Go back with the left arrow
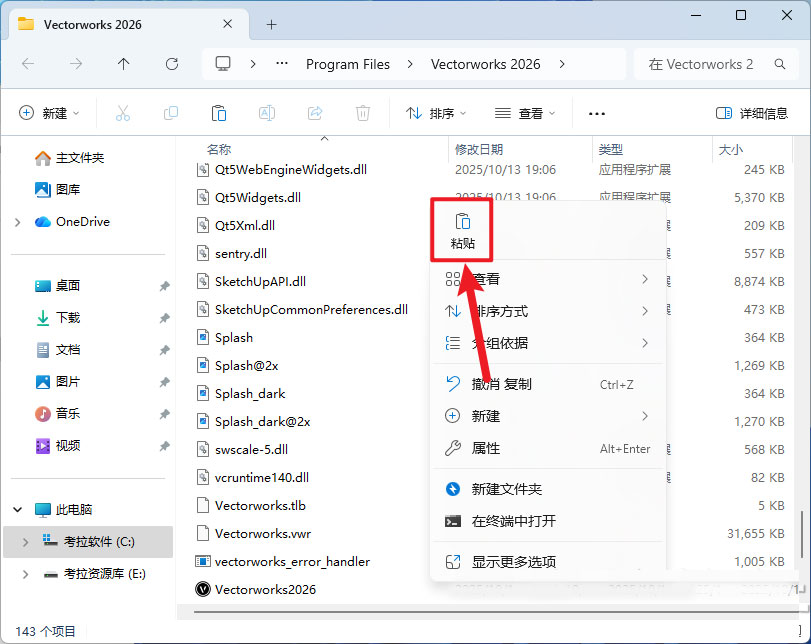The height and width of the screenshot is (644, 811). click(x=28, y=64)
